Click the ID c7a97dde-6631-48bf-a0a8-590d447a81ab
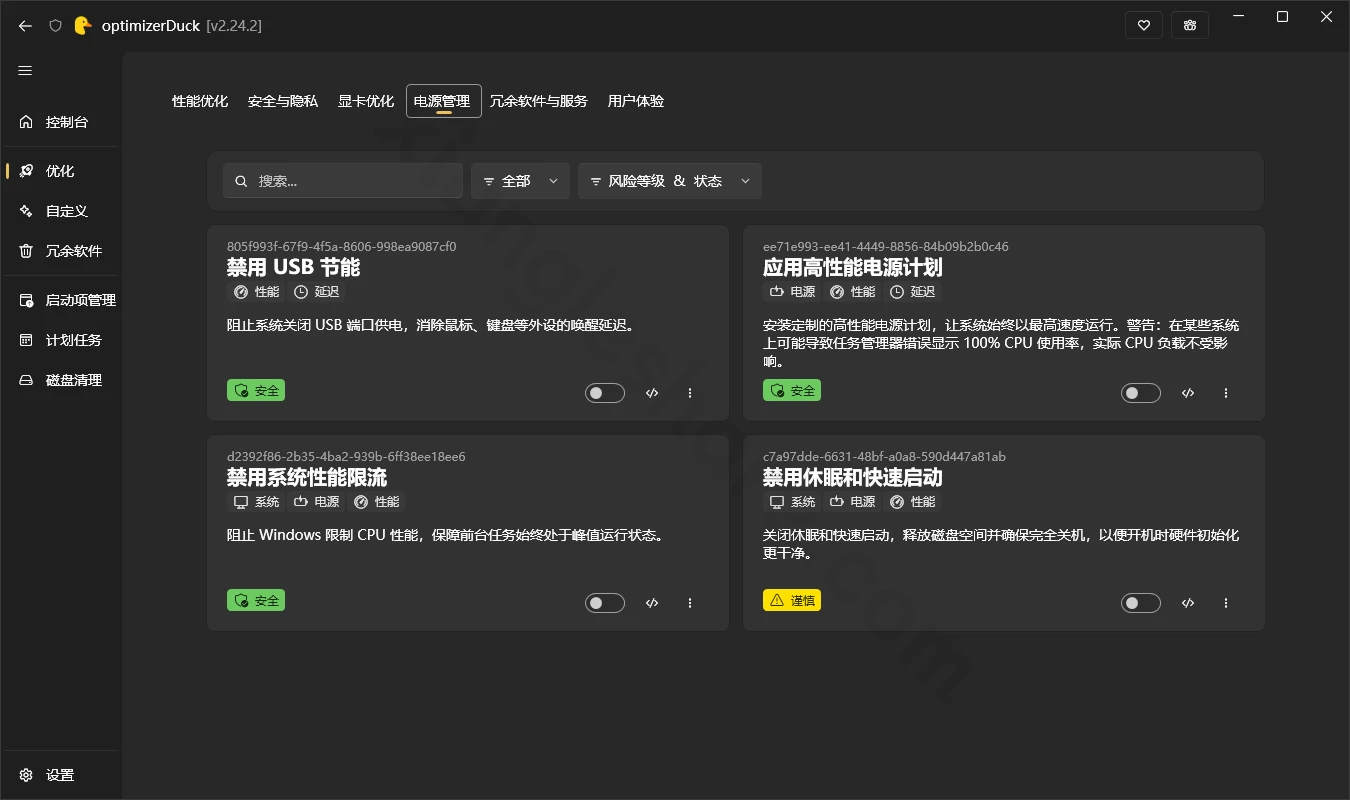The width and height of the screenshot is (1350, 800). coord(884,457)
